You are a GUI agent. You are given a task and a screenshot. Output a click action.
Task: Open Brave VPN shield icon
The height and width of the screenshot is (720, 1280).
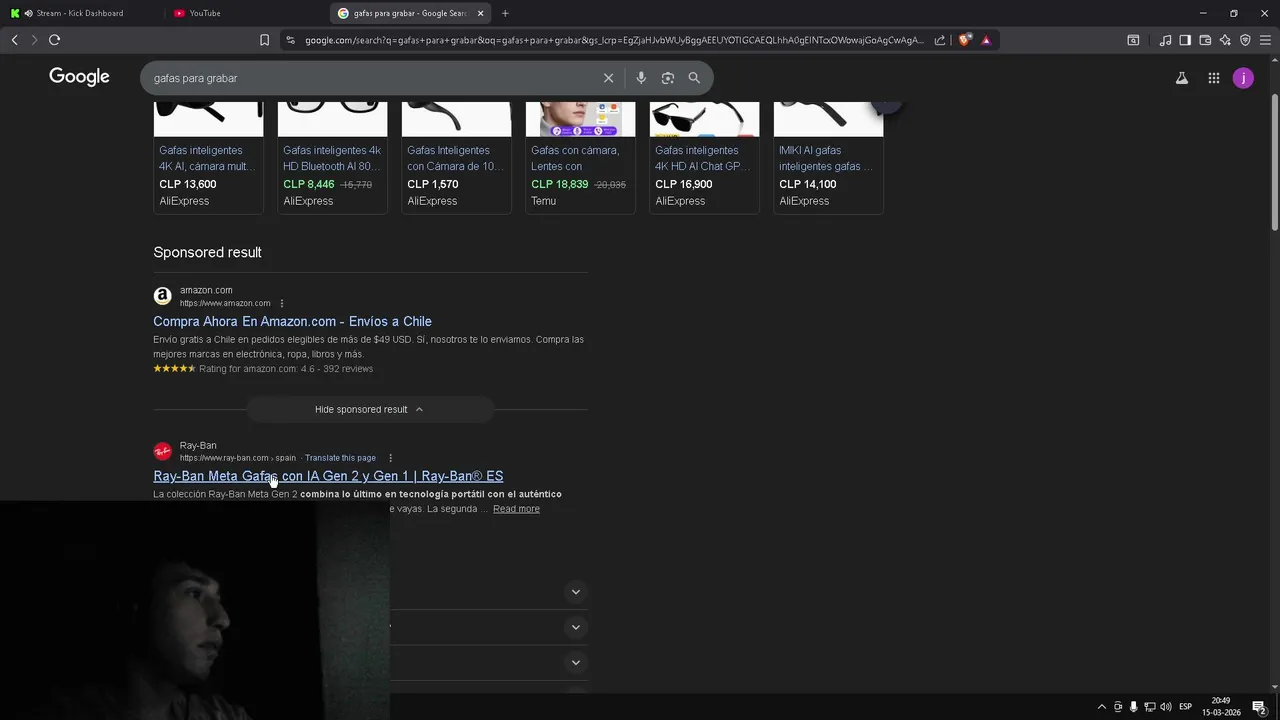click(x=1245, y=40)
